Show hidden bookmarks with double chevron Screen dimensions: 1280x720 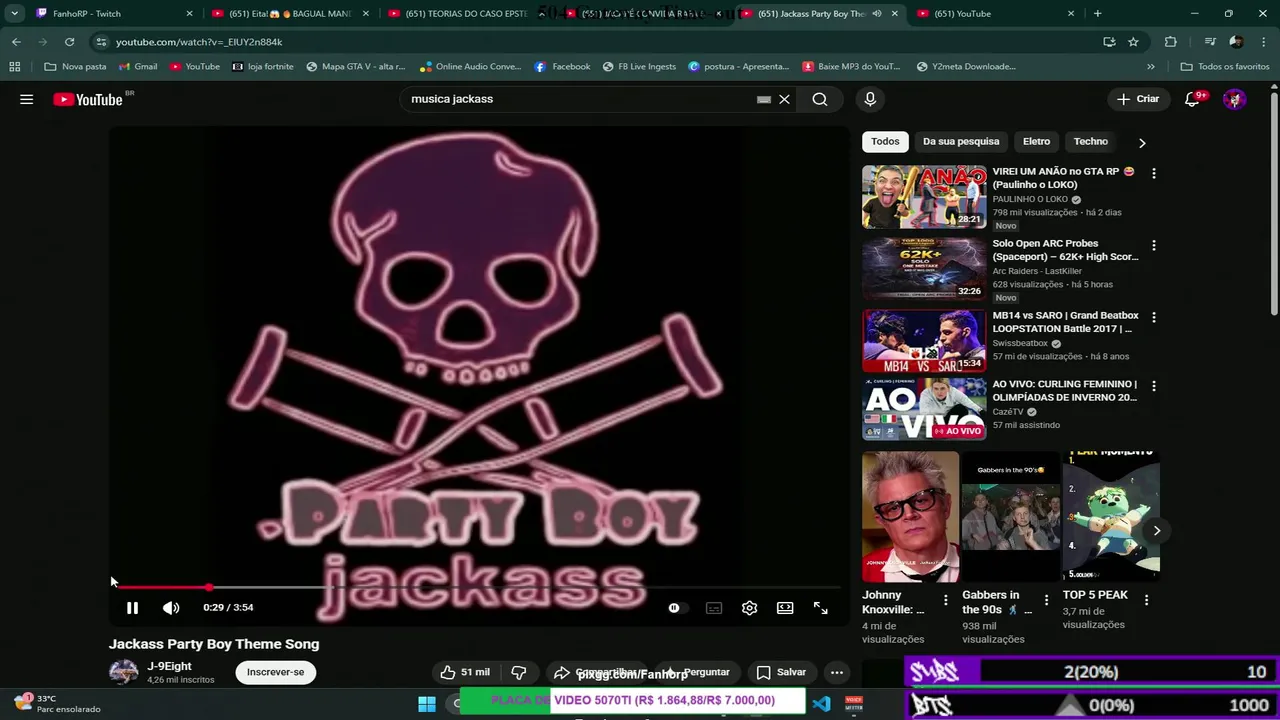(x=1151, y=67)
